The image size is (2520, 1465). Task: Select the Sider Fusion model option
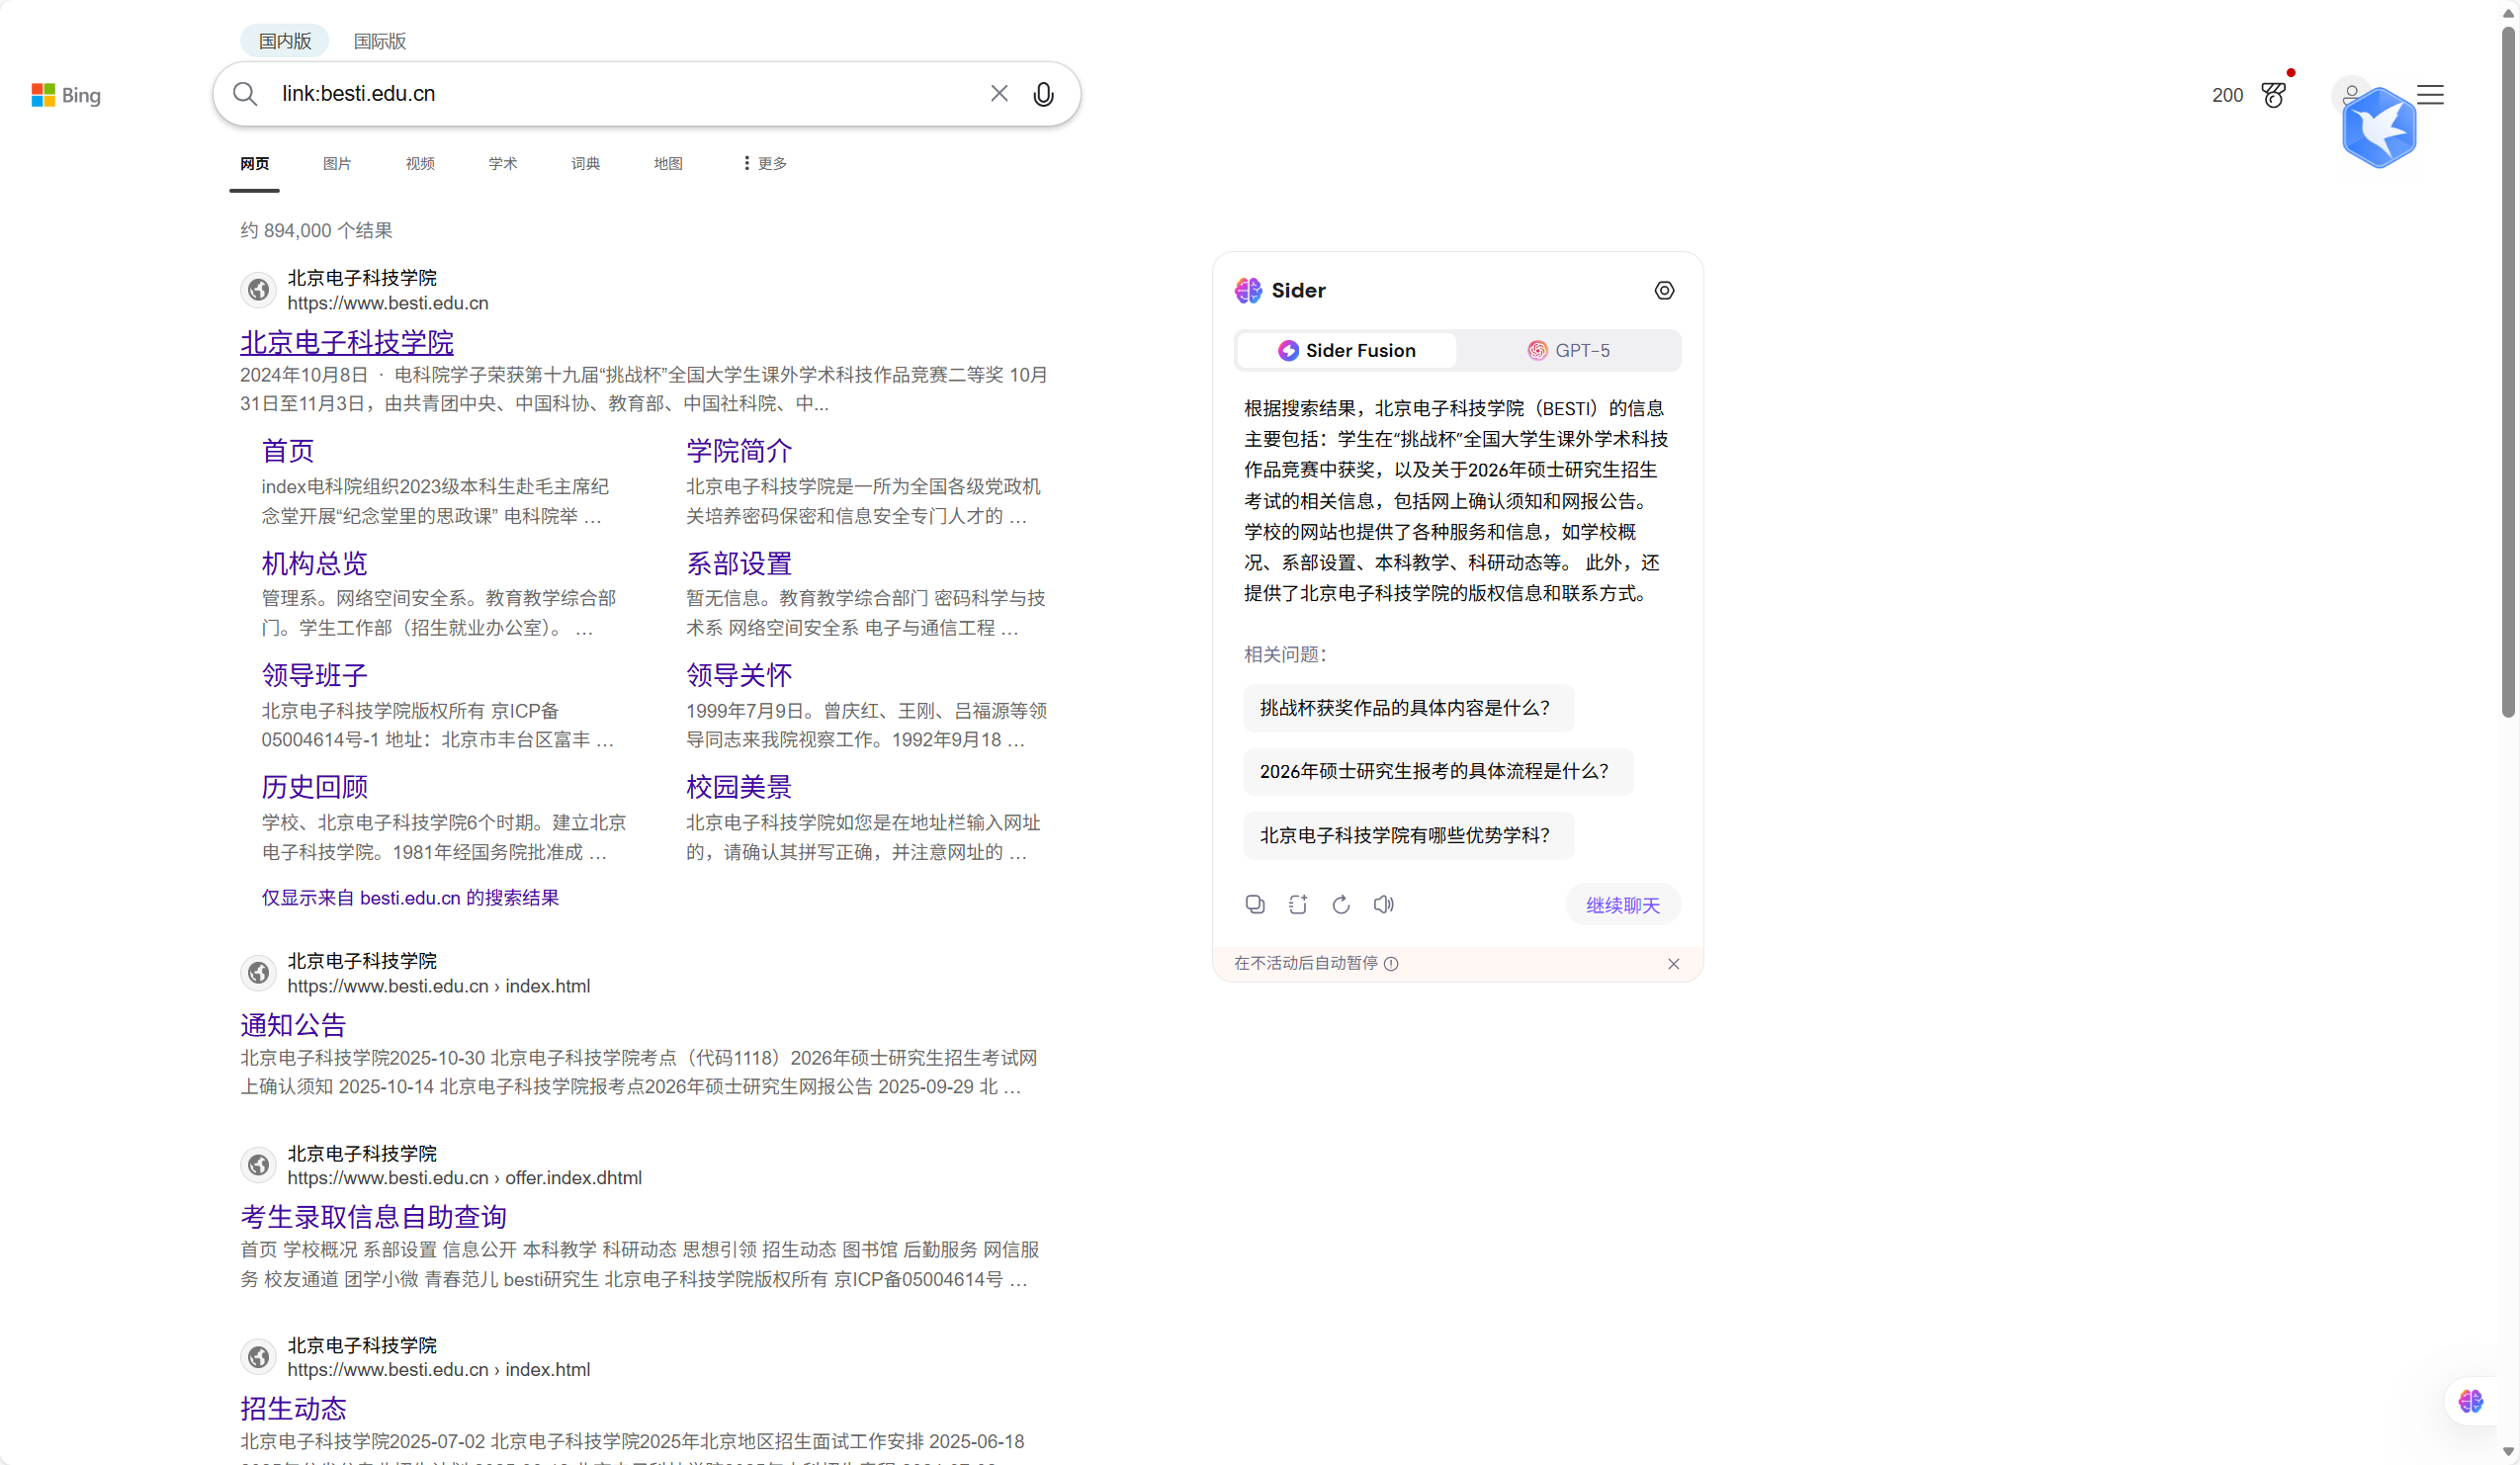coord(1346,350)
